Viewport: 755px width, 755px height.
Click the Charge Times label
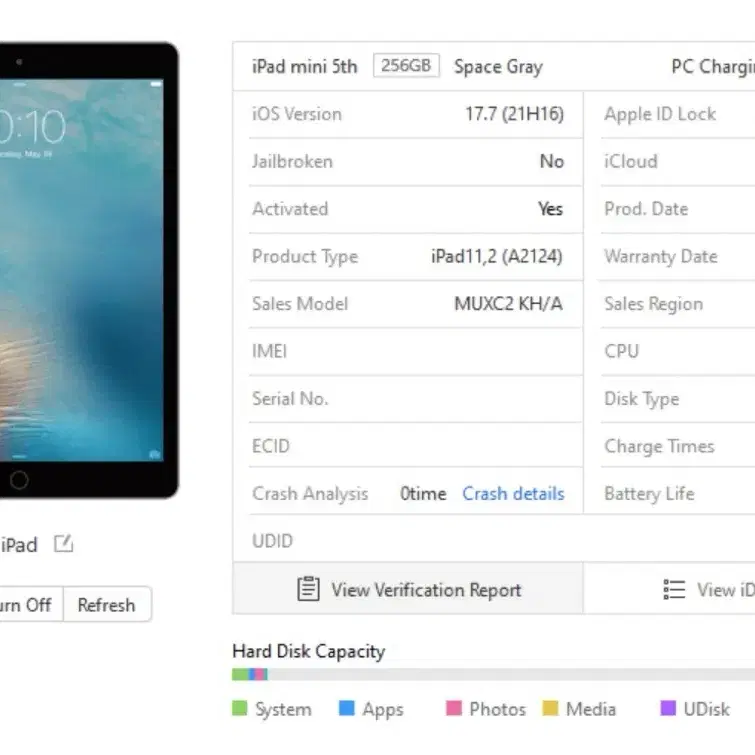[660, 446]
